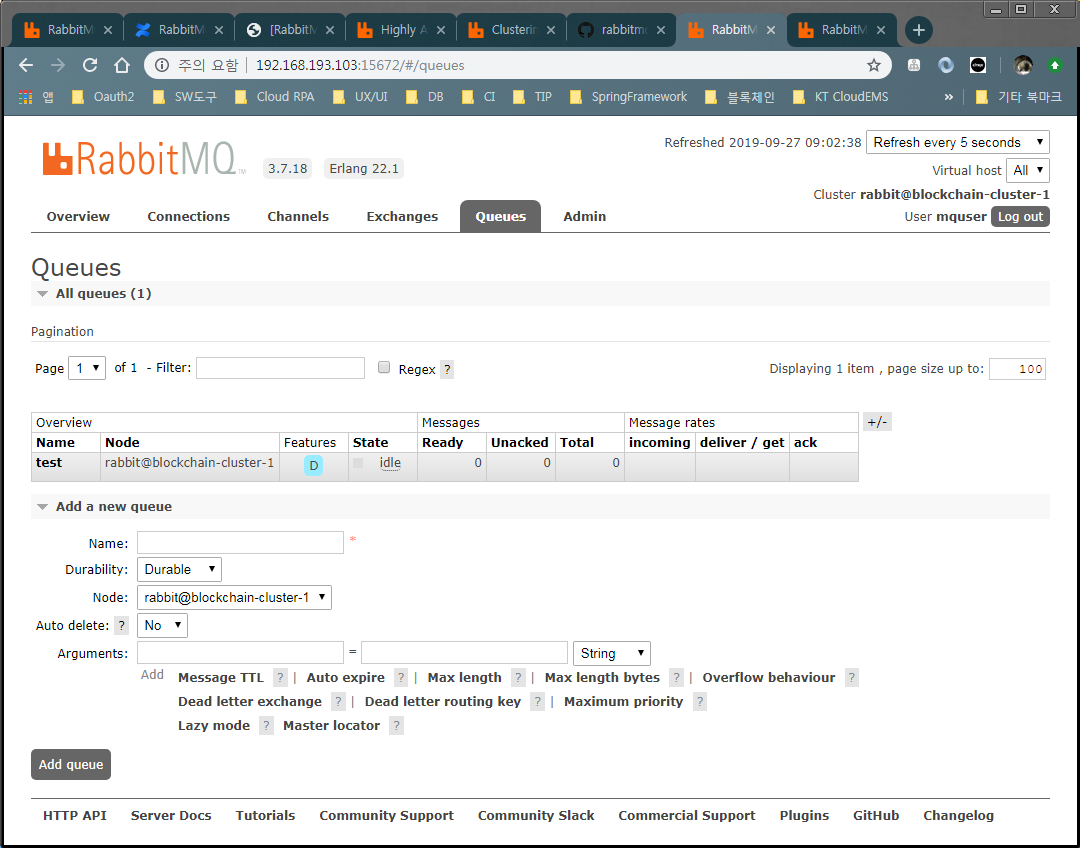Focus the Arguments key field
This screenshot has height=848, width=1080.
[240, 653]
